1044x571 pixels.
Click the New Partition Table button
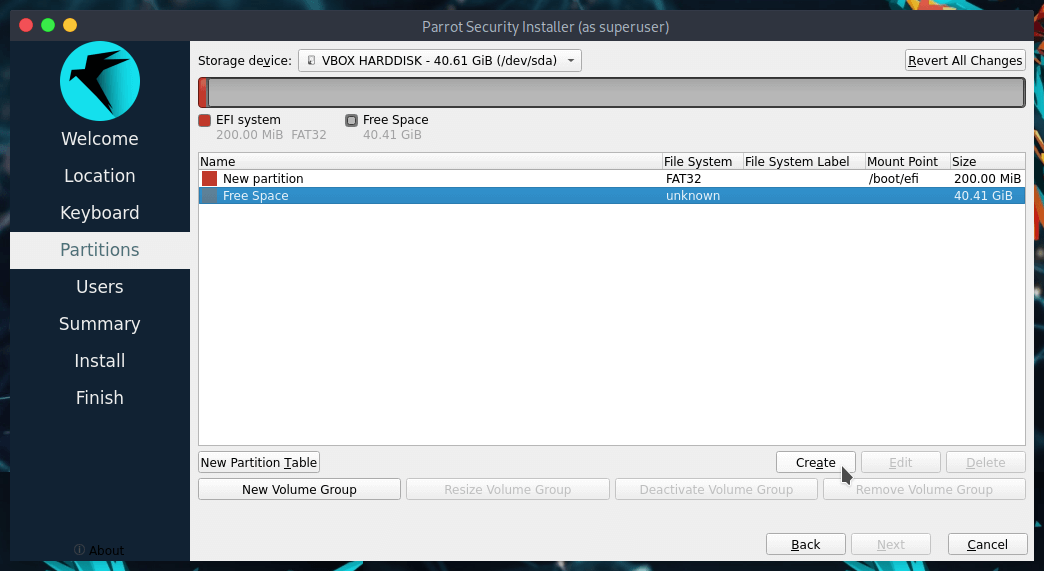coord(259,462)
